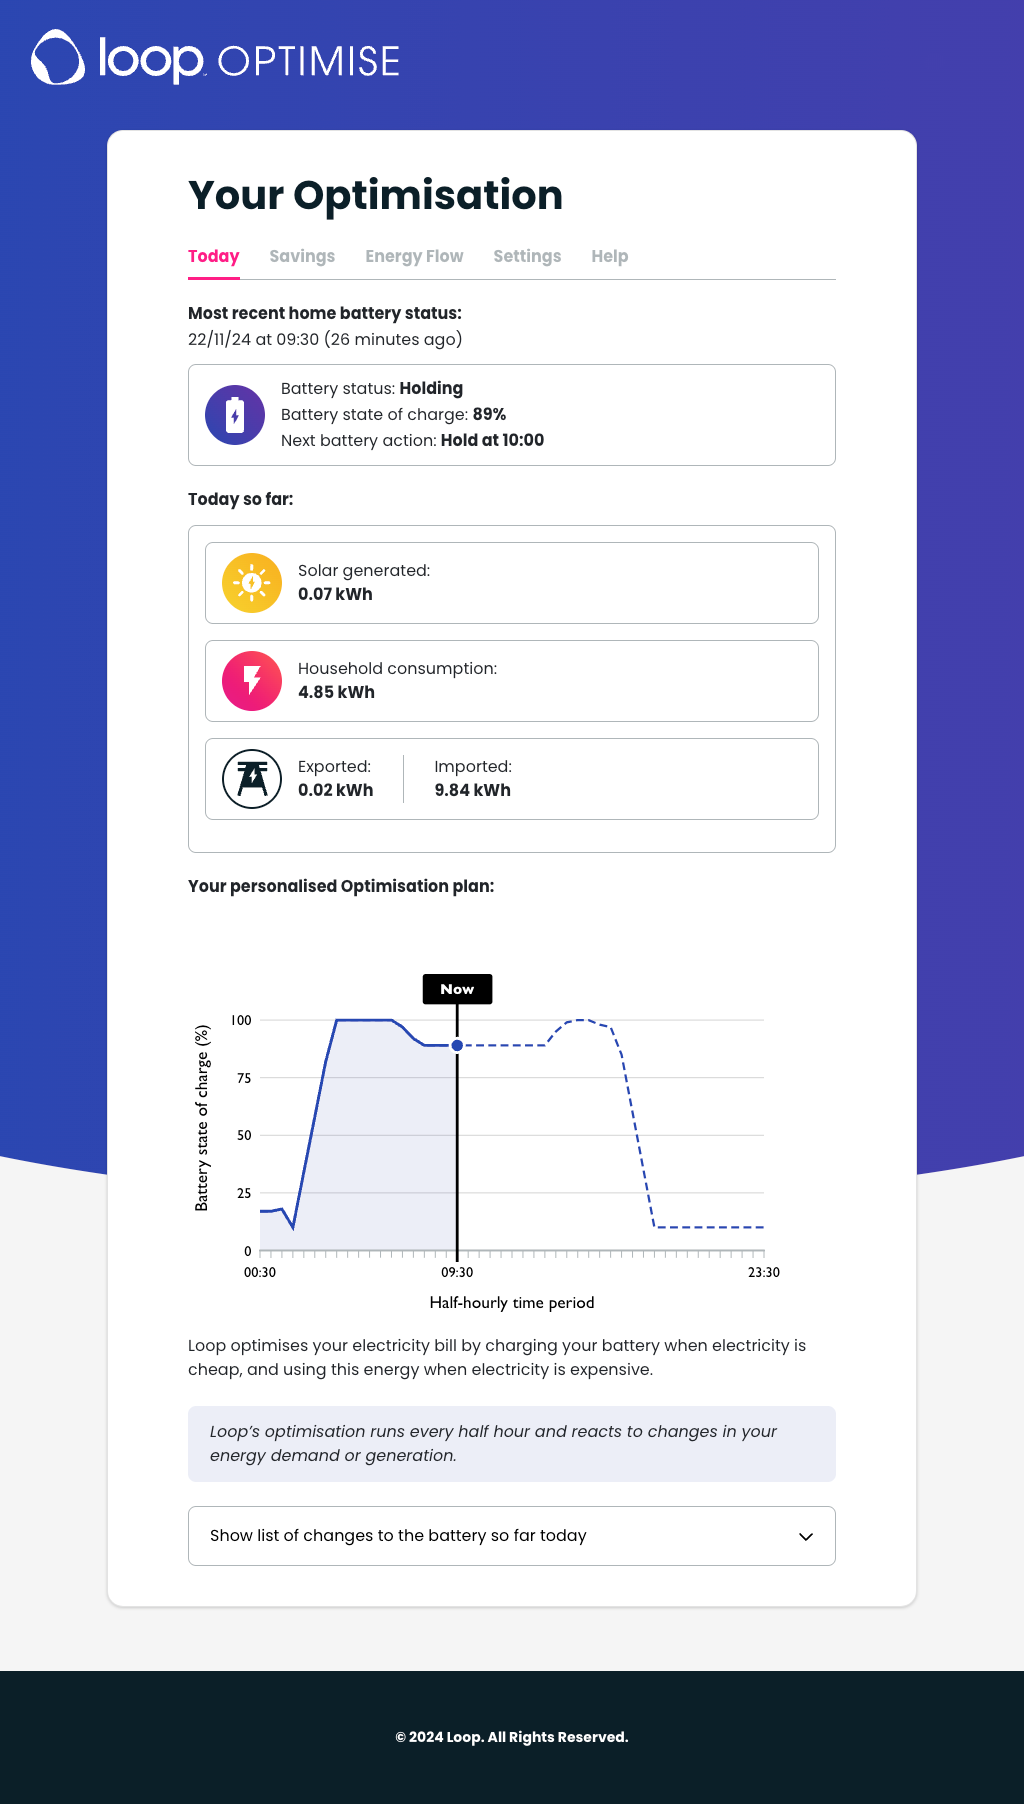Click the Solar generated card
The image size is (1024, 1804).
click(511, 582)
